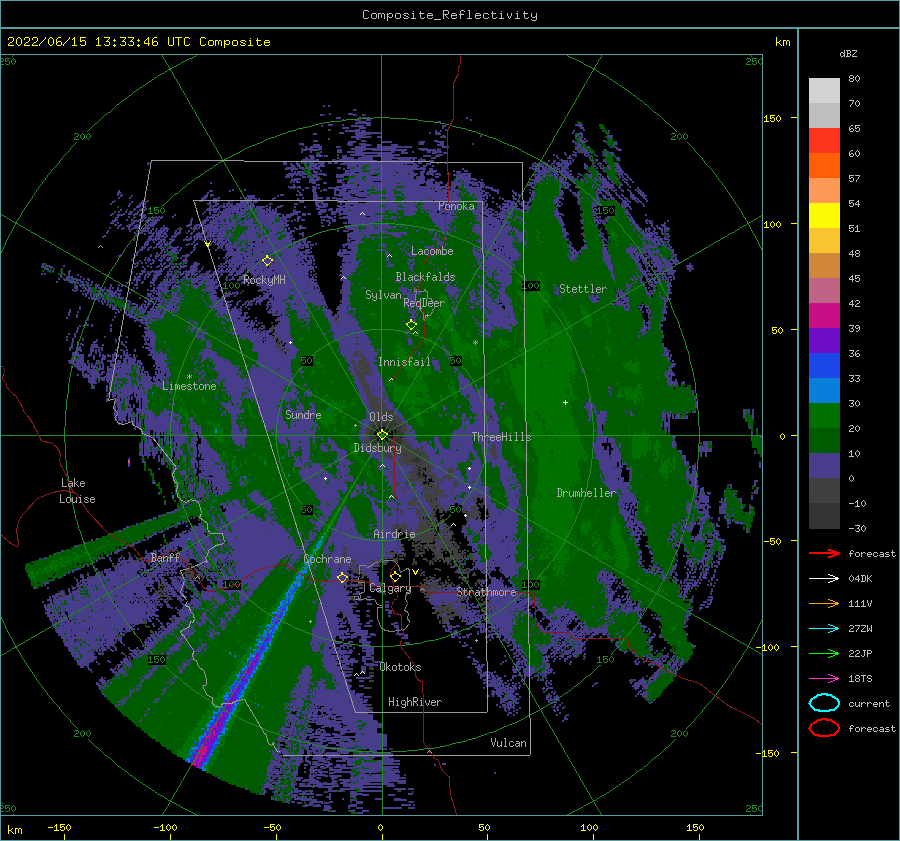The width and height of the screenshot is (900, 841).
Task: Pick the orange 57-60 dBZ swatch
Action: pyautogui.click(x=824, y=165)
